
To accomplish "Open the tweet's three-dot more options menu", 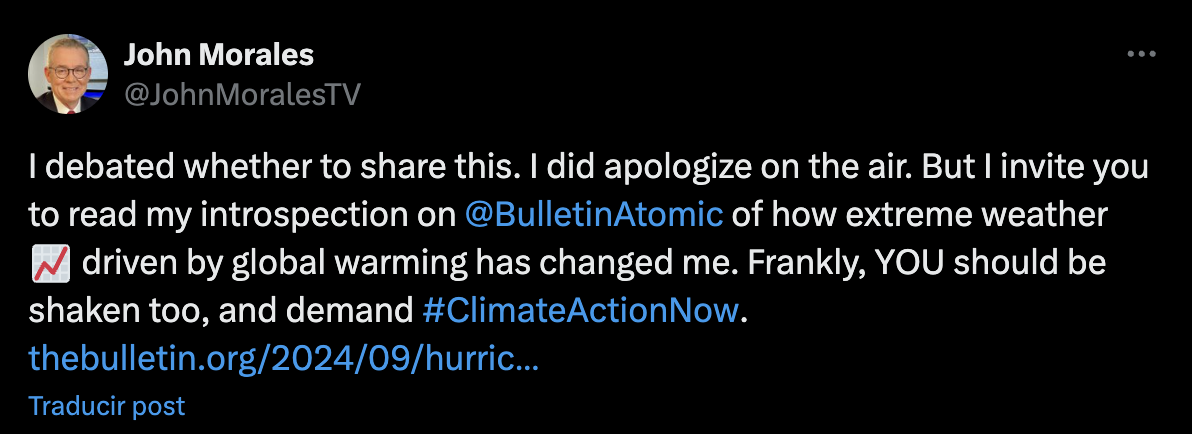I will [x=1141, y=54].
